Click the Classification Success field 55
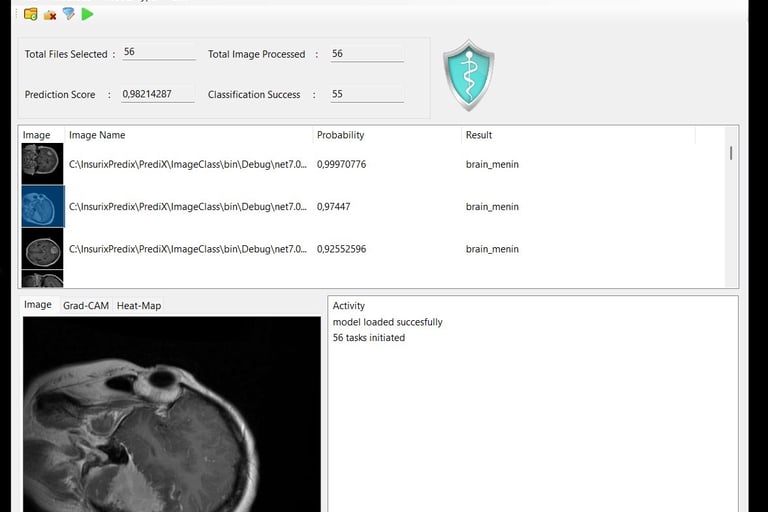The width and height of the screenshot is (768, 512). (x=367, y=94)
